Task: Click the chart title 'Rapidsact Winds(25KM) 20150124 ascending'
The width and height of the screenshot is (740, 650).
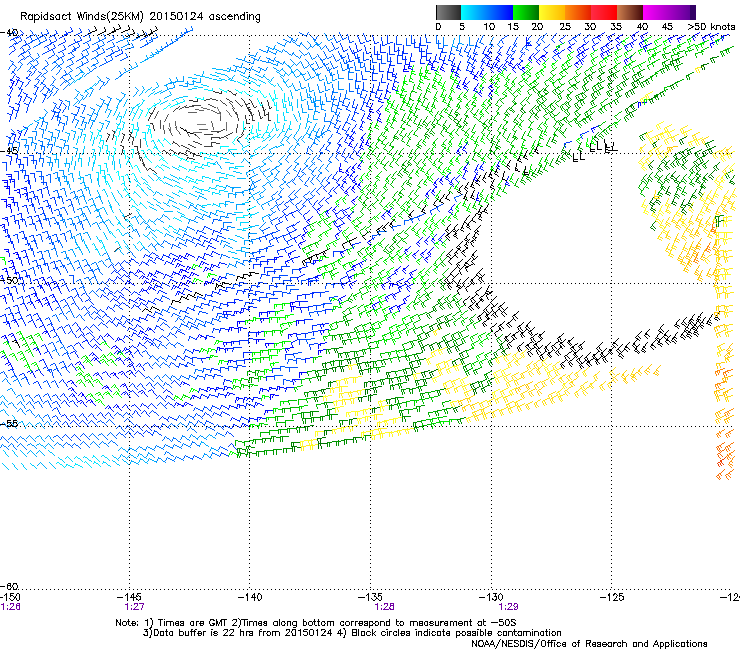Action: [x=140, y=16]
